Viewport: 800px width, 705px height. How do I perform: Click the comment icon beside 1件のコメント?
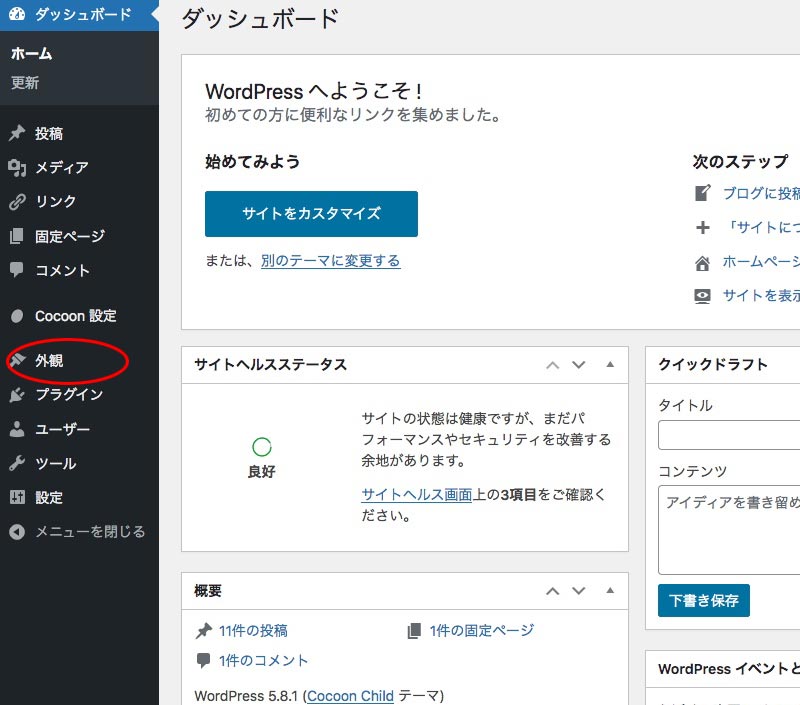click(x=204, y=660)
